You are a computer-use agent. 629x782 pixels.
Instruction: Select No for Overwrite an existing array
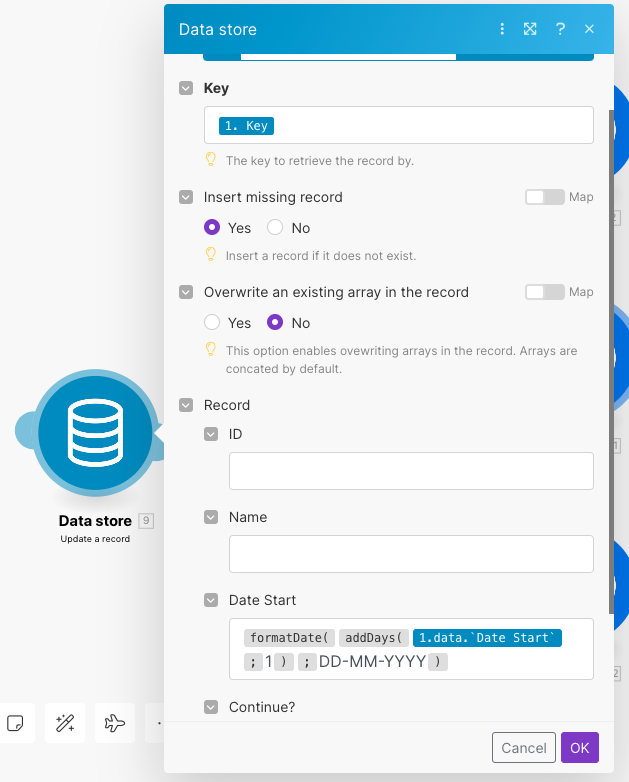tap(275, 322)
